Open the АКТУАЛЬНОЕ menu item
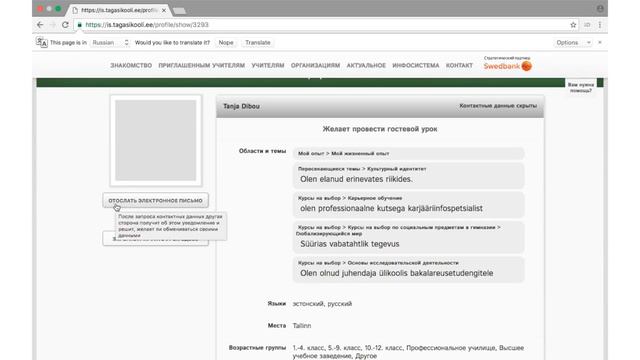This screenshot has width=640, height=360. [x=366, y=65]
